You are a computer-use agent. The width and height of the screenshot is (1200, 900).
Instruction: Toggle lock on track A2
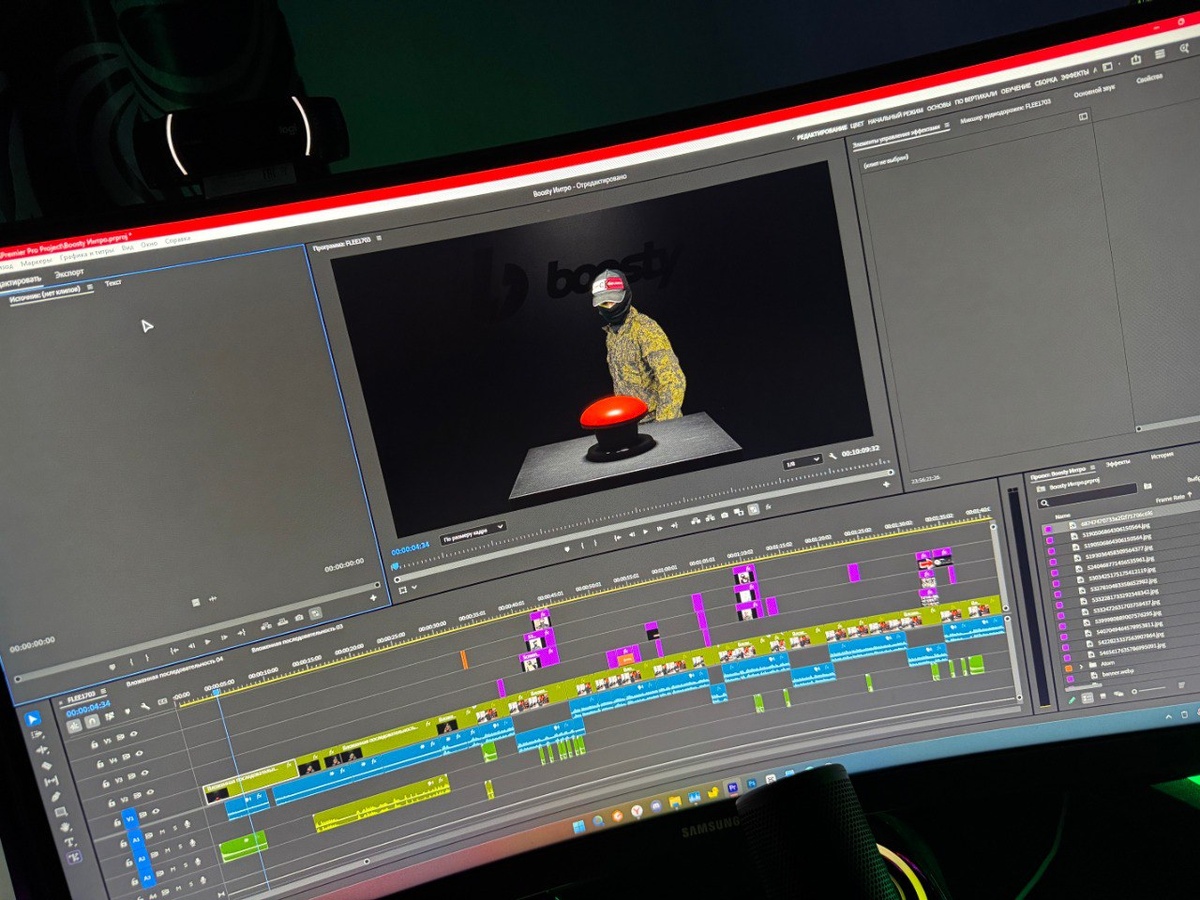click(129, 862)
